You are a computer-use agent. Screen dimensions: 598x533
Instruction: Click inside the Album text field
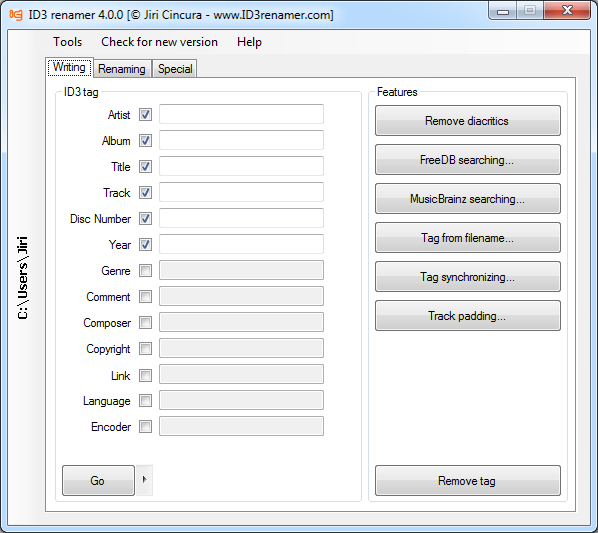click(241, 140)
